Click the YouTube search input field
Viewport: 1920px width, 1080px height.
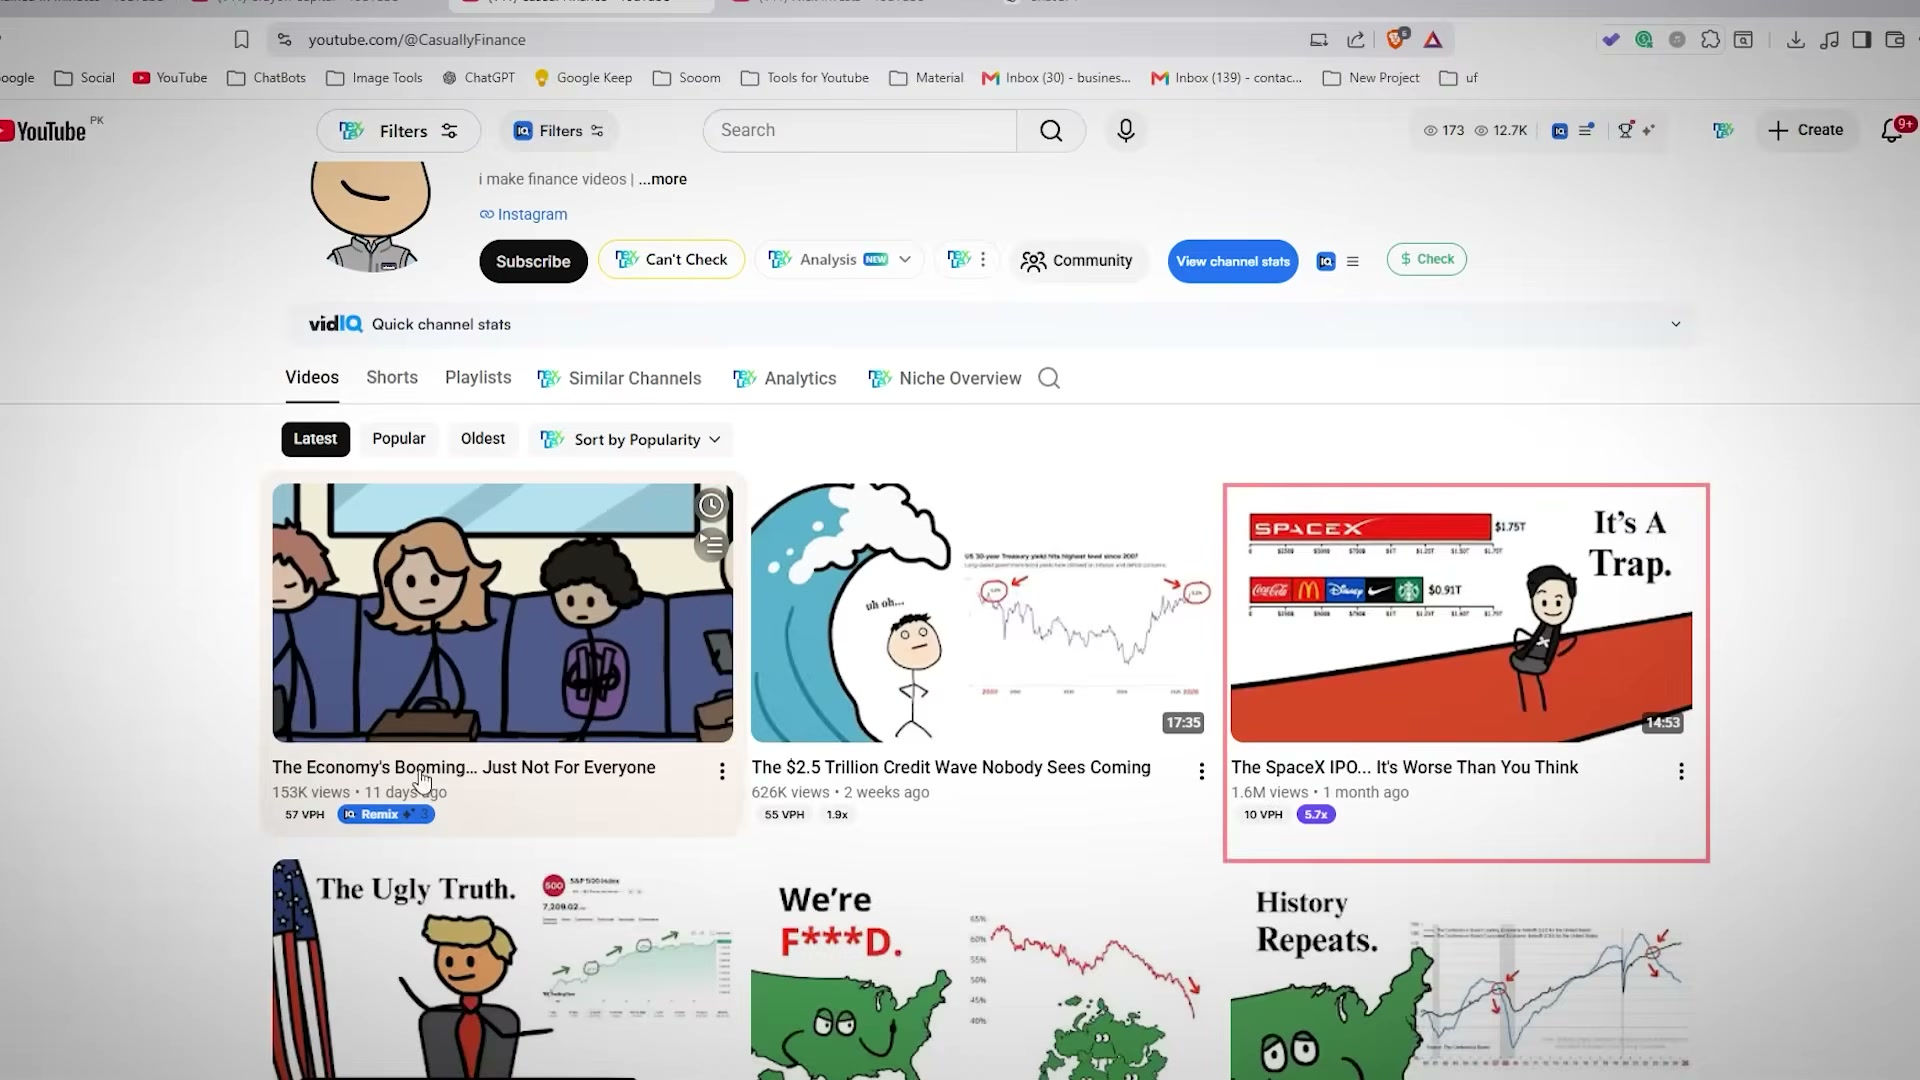tap(860, 131)
